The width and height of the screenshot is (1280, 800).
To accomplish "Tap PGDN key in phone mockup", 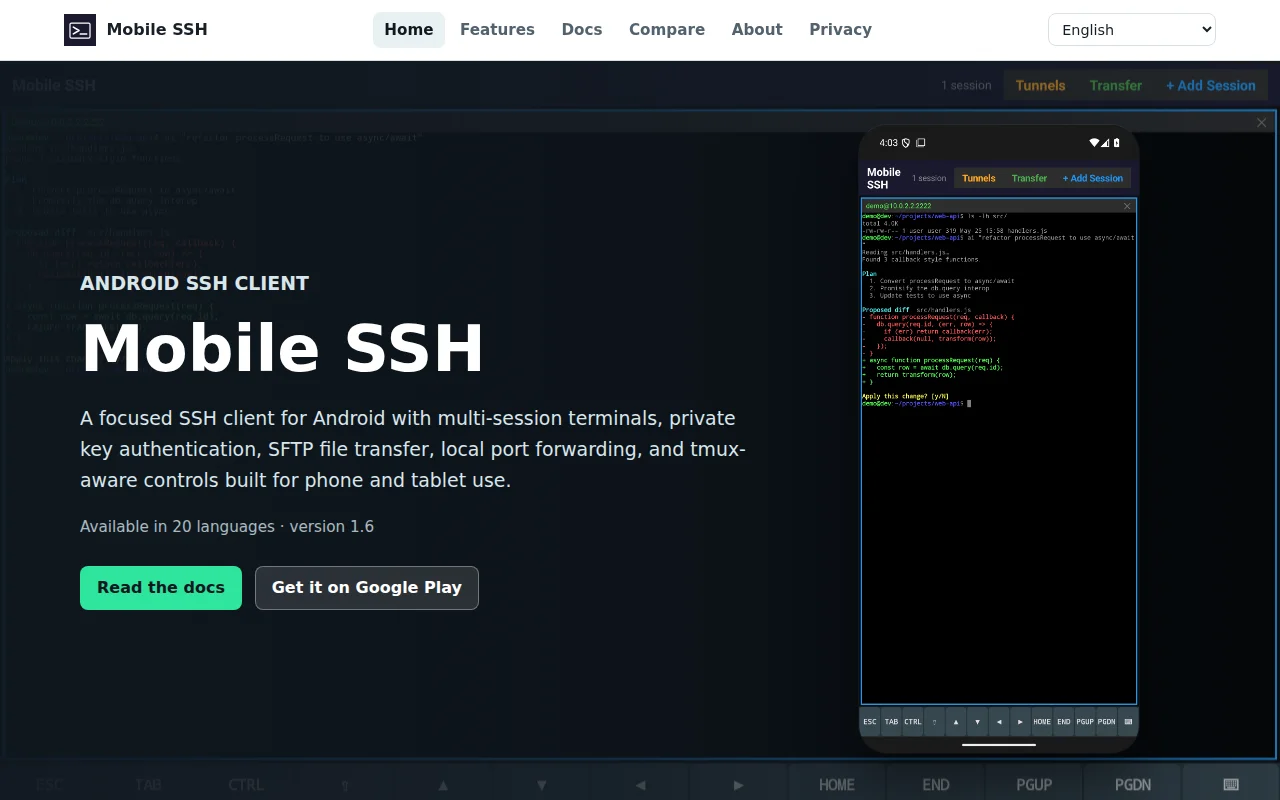I will coord(1106,722).
